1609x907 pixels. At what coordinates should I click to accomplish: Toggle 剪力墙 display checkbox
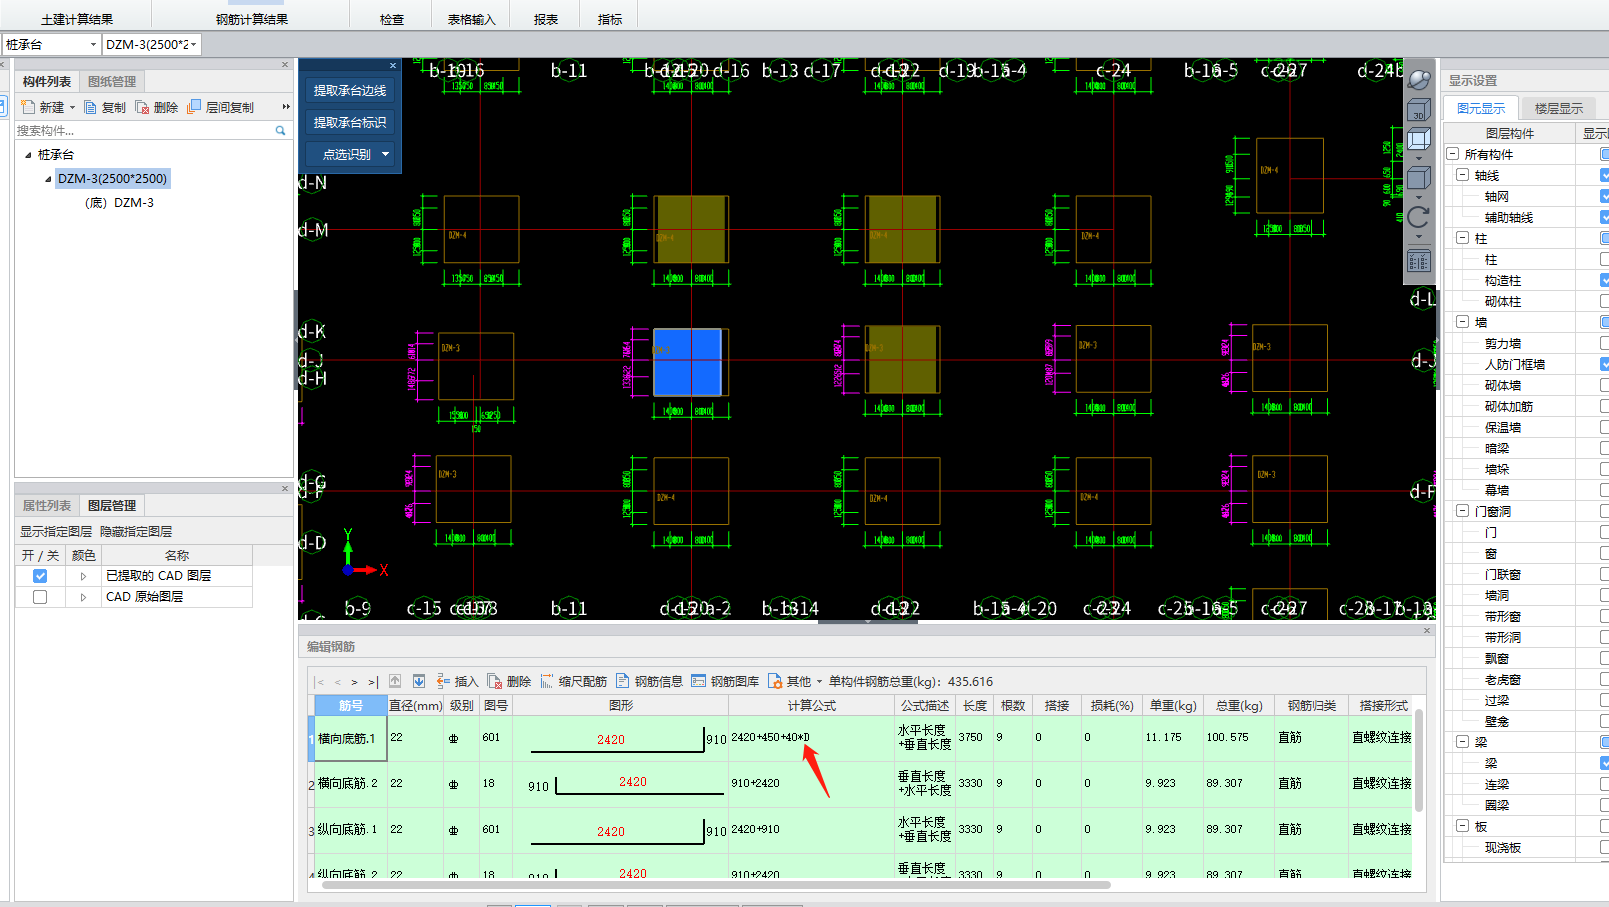[x=1604, y=343]
